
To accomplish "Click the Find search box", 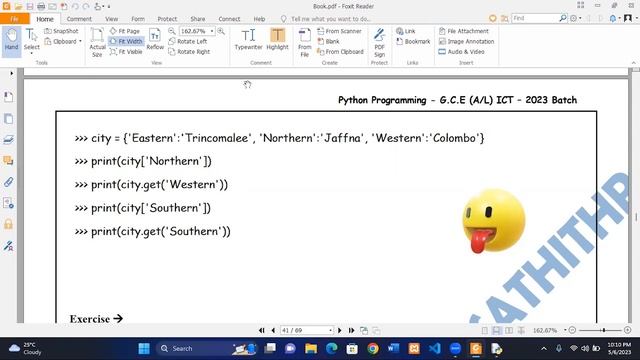I will point(535,18).
